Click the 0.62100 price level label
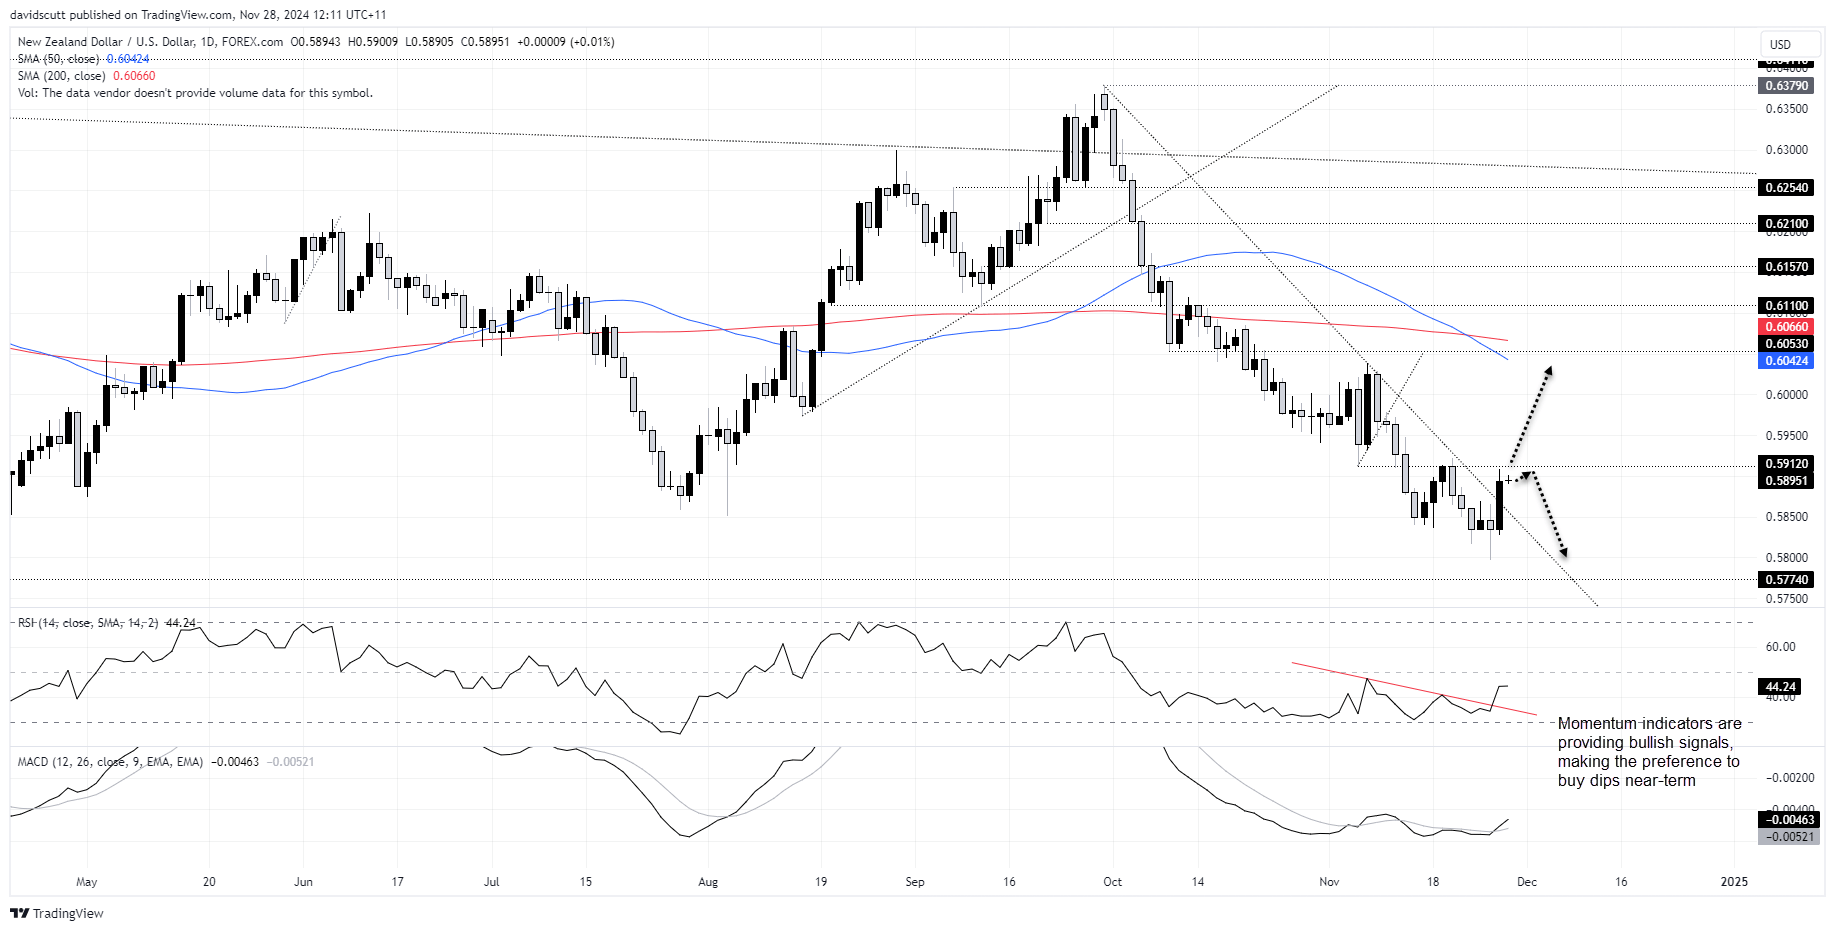 (1786, 224)
